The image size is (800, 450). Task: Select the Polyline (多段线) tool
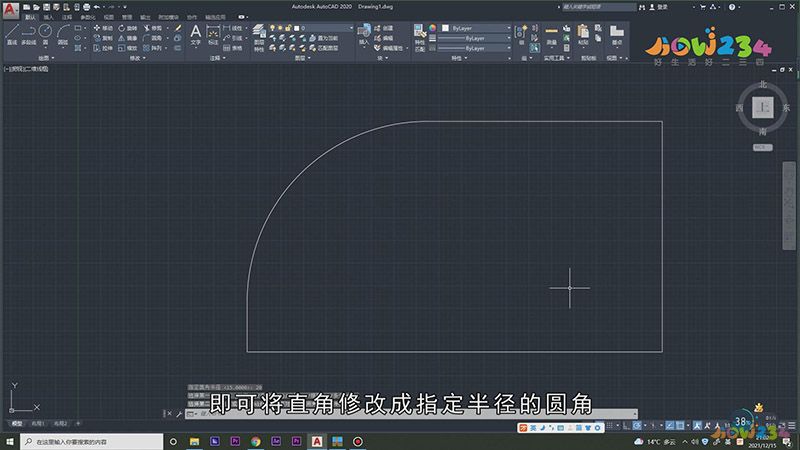click(x=29, y=35)
